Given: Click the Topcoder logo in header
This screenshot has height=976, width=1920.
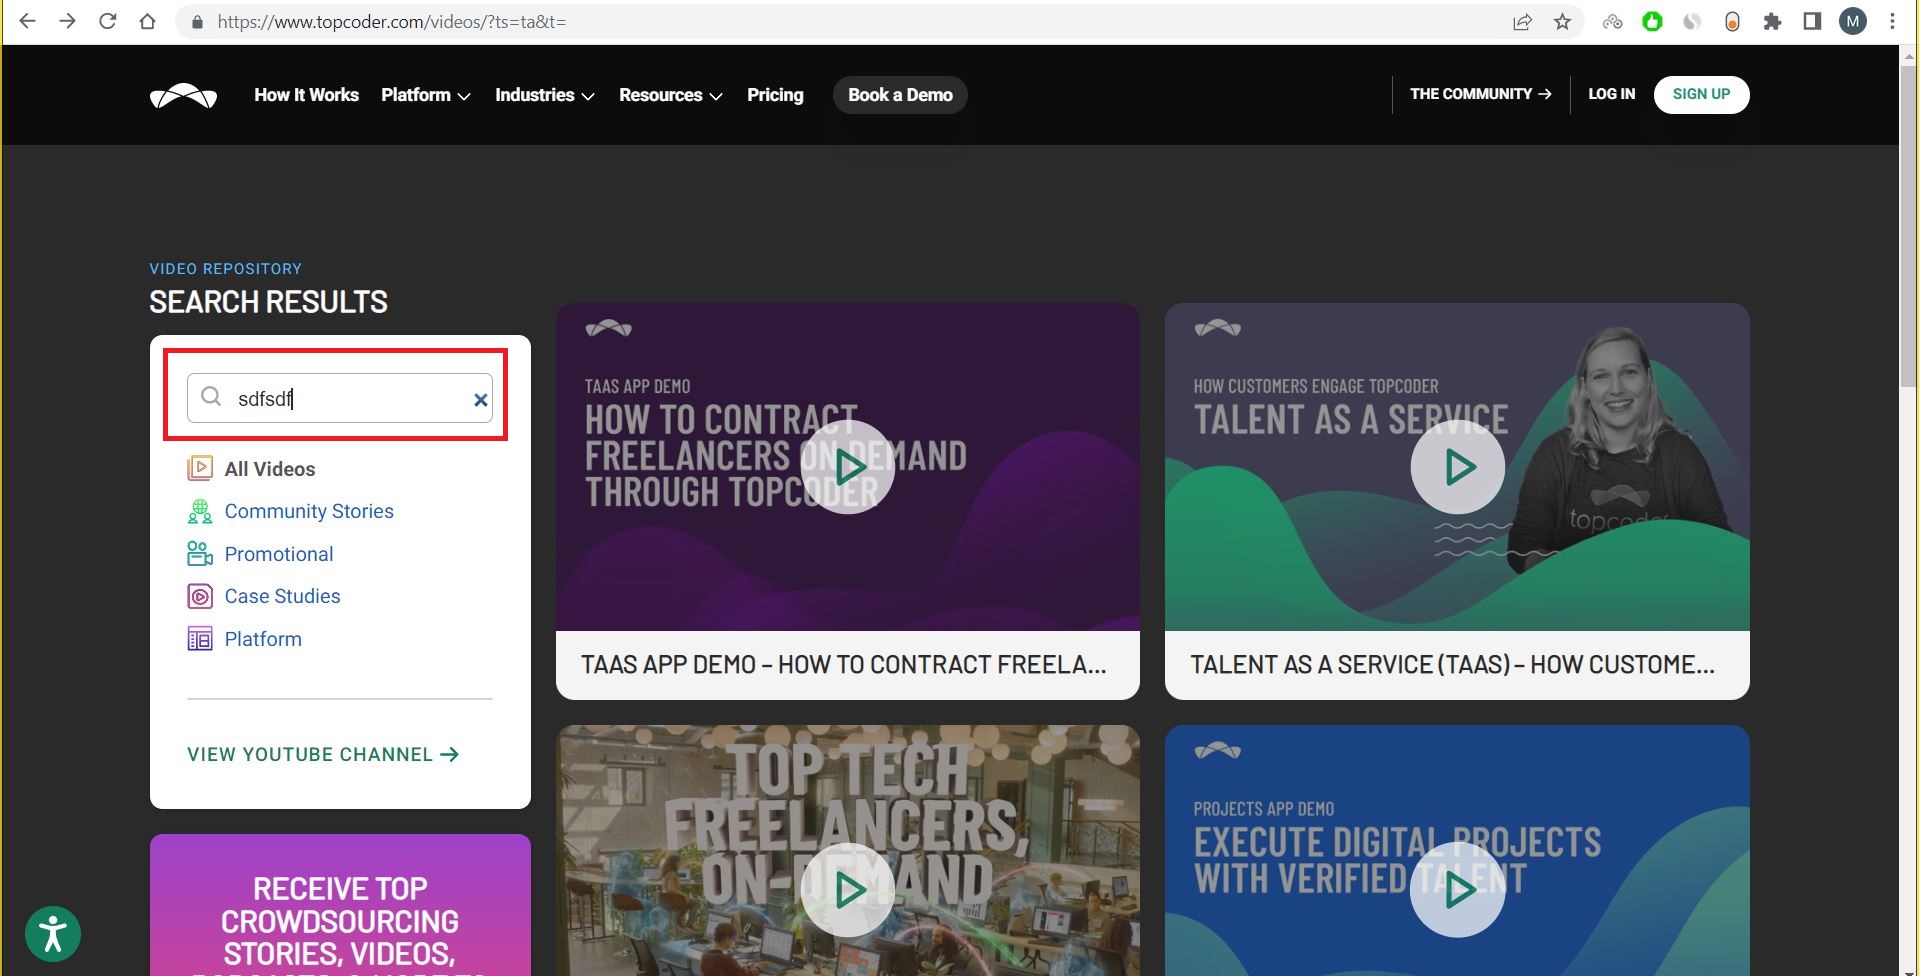Looking at the screenshot, I should pos(183,95).
